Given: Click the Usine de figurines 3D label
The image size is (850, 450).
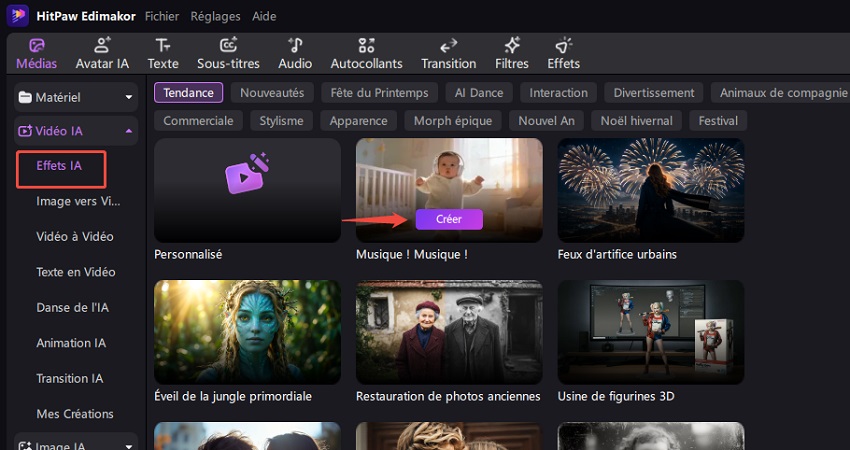Looking at the screenshot, I should tap(616, 396).
